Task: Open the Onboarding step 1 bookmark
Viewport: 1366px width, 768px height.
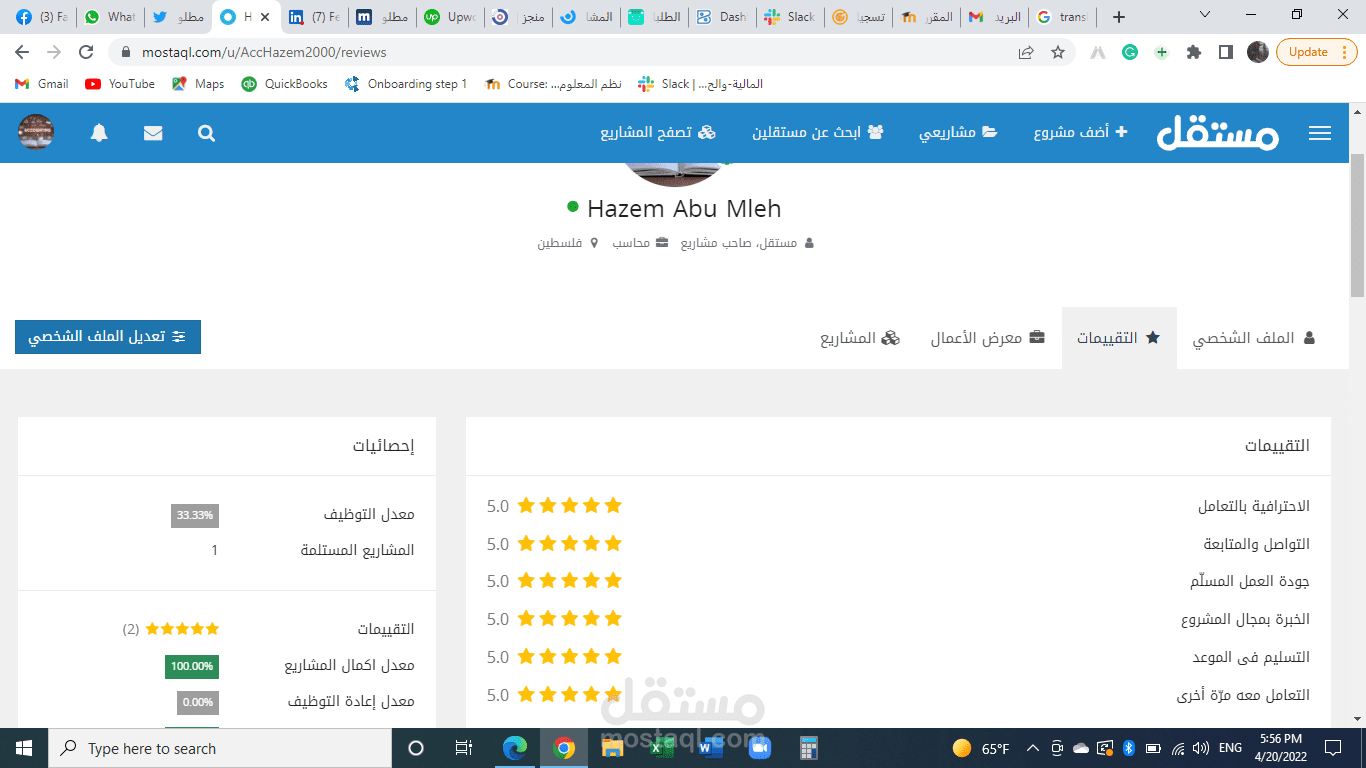Action: click(x=407, y=84)
